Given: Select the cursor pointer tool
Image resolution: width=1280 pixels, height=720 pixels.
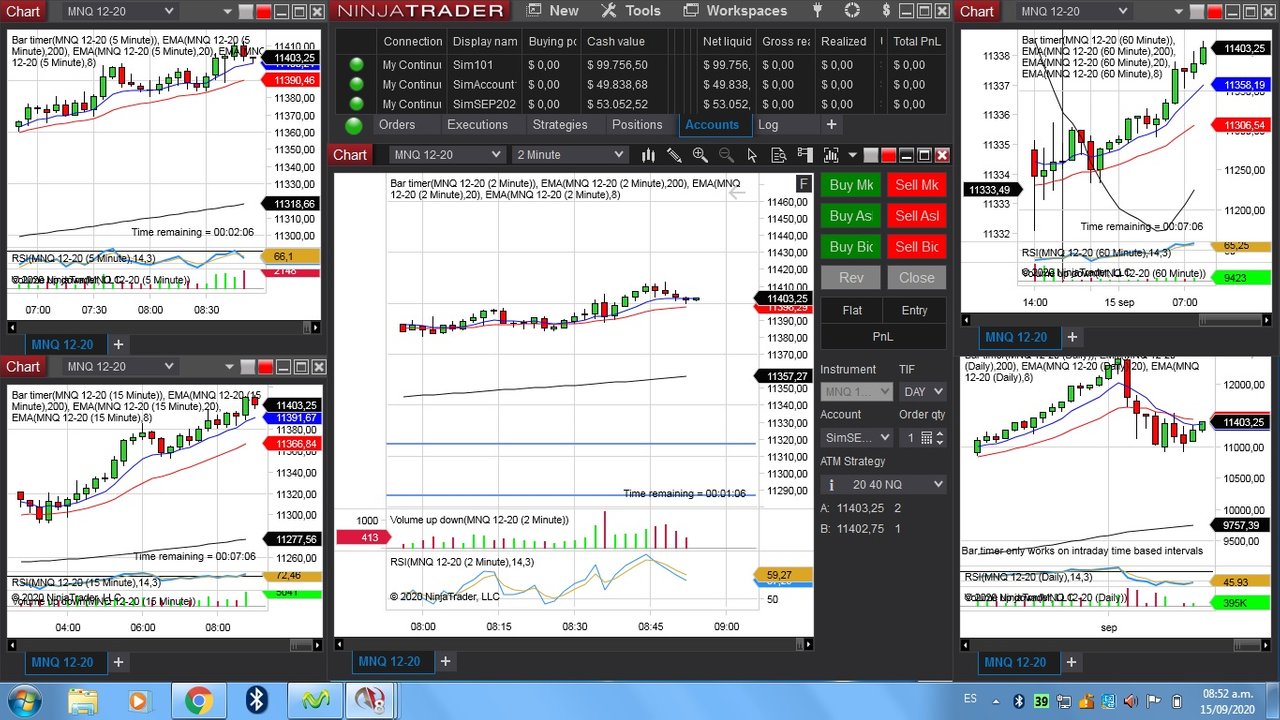Looking at the screenshot, I should click(752, 155).
